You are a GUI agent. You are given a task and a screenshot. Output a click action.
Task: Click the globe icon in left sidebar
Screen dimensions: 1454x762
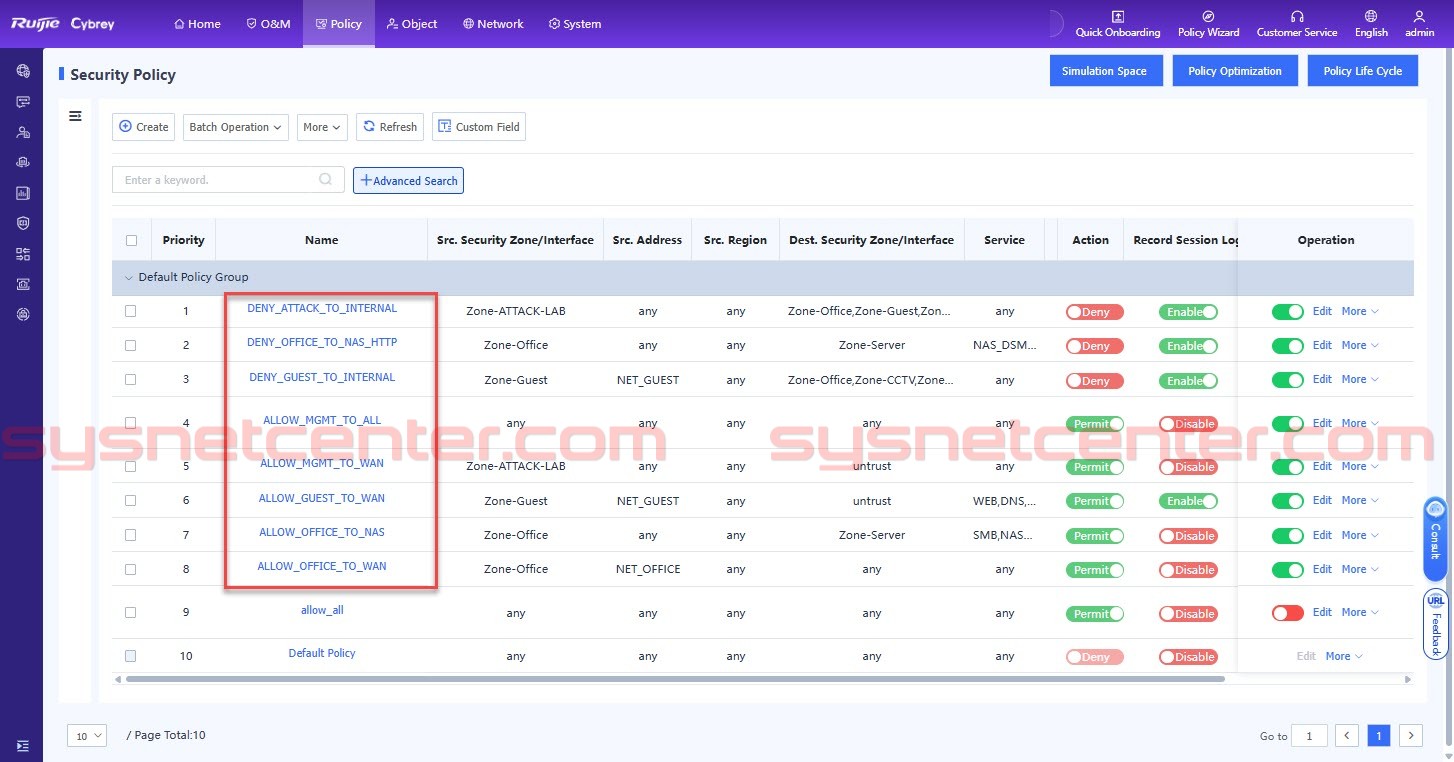(x=23, y=71)
